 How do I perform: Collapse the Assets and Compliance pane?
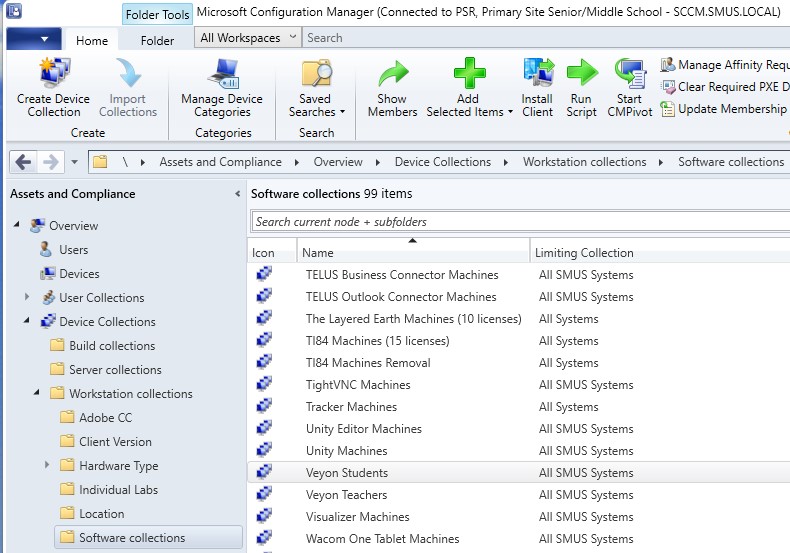[x=237, y=194]
